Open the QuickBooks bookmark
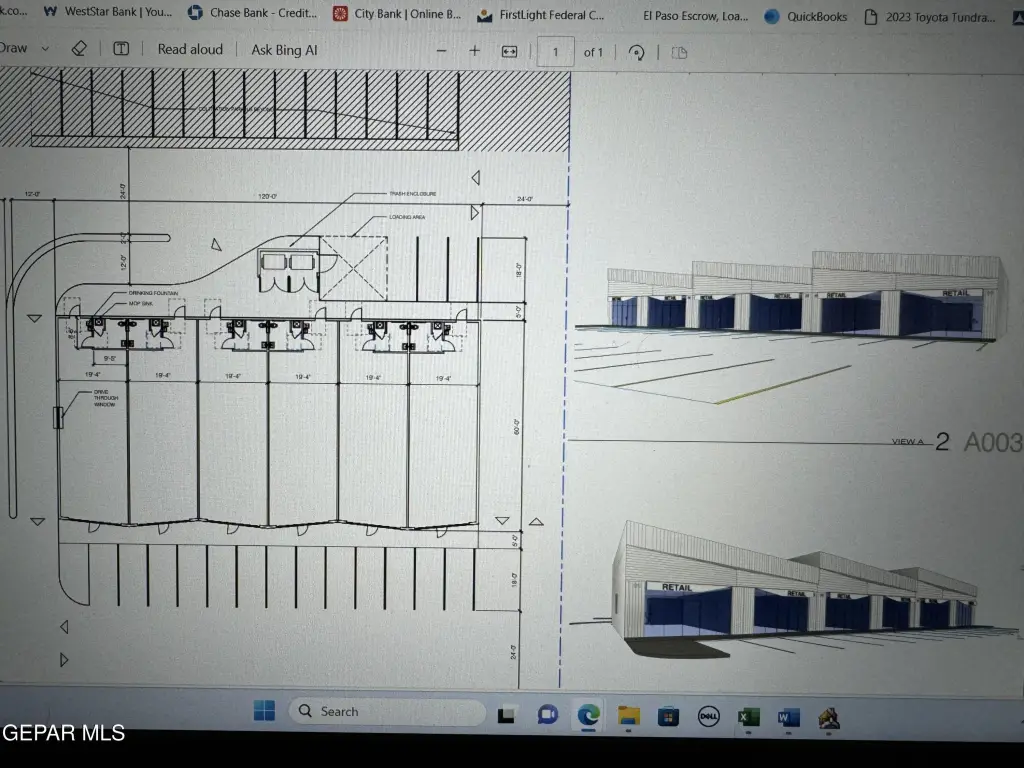The image size is (1024, 768). (x=805, y=16)
